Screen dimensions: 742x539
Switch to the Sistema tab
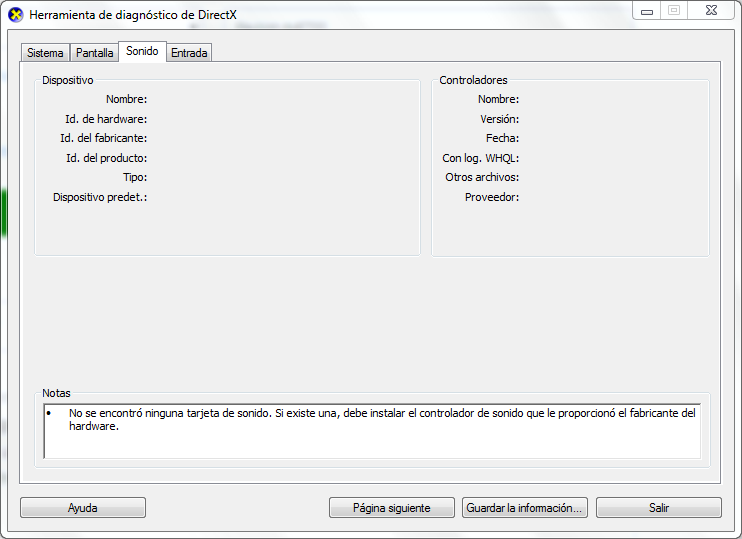coord(45,53)
